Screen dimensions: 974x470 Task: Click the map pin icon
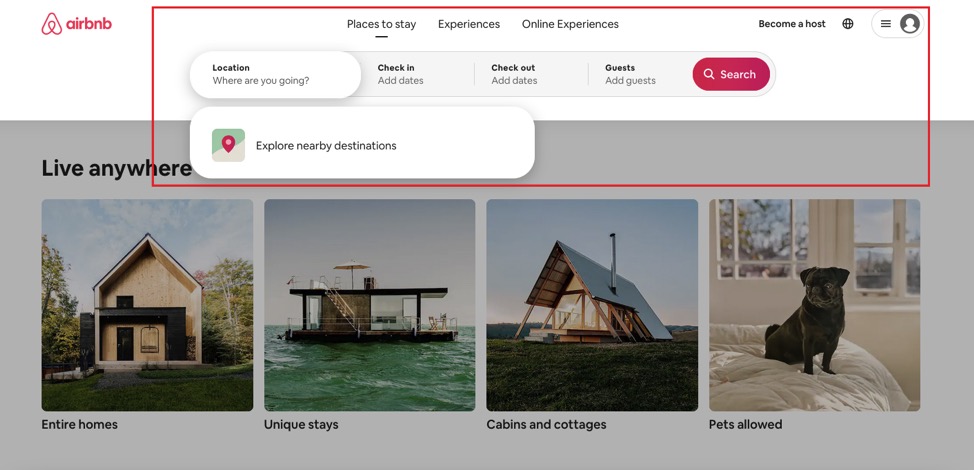[228, 145]
